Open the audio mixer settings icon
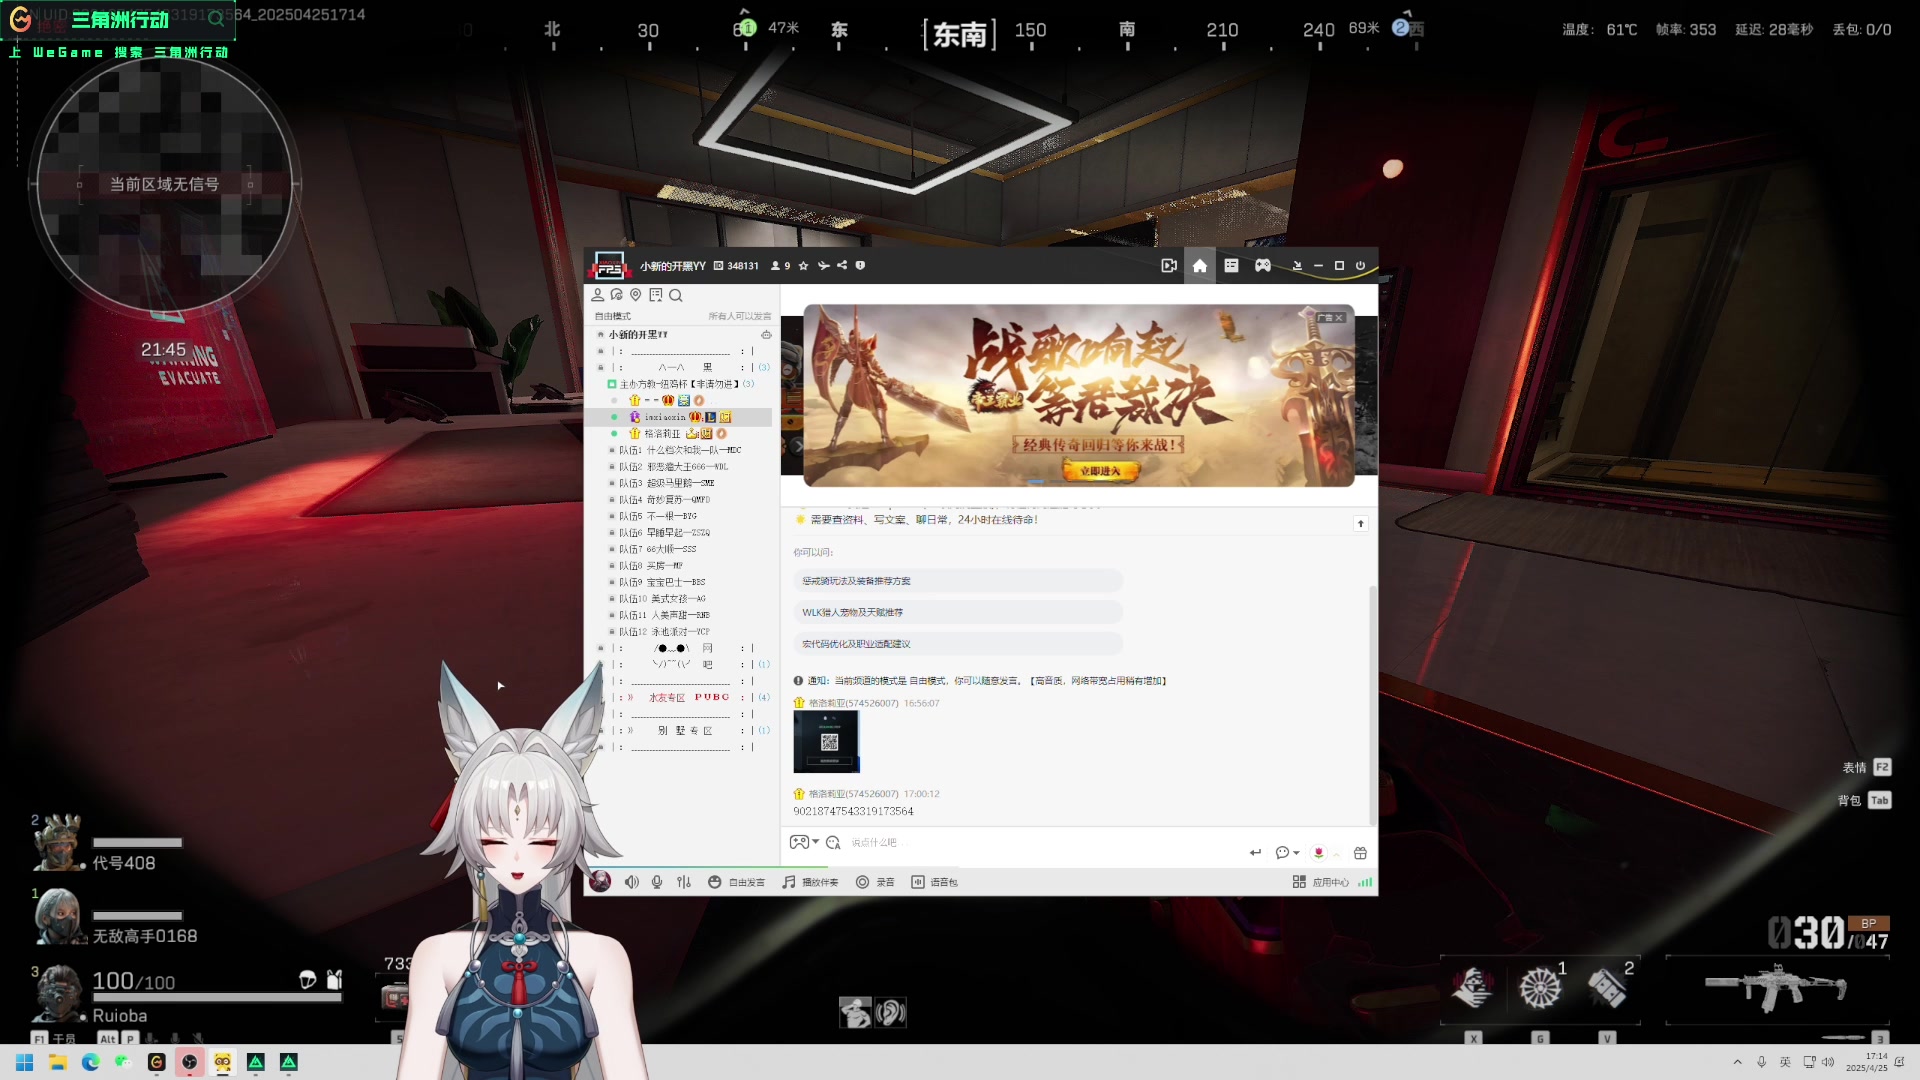Viewport: 1920px width, 1080px height. 684,882
